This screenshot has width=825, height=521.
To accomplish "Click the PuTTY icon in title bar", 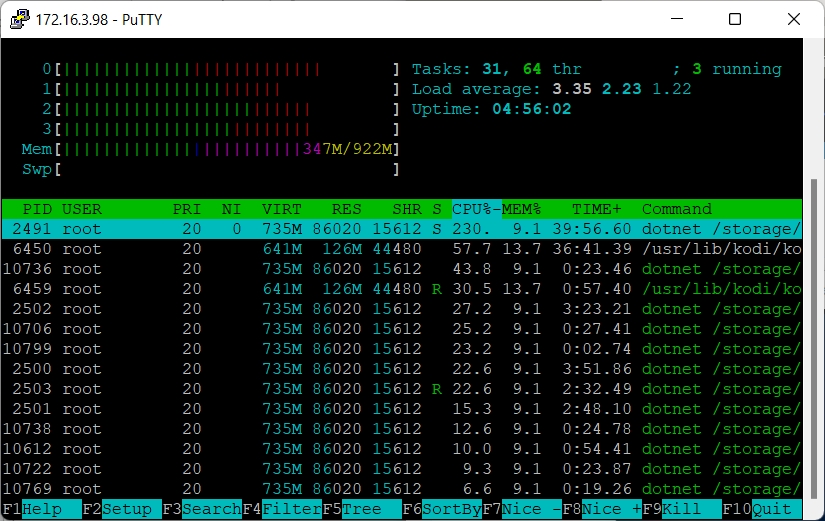I will [18, 19].
